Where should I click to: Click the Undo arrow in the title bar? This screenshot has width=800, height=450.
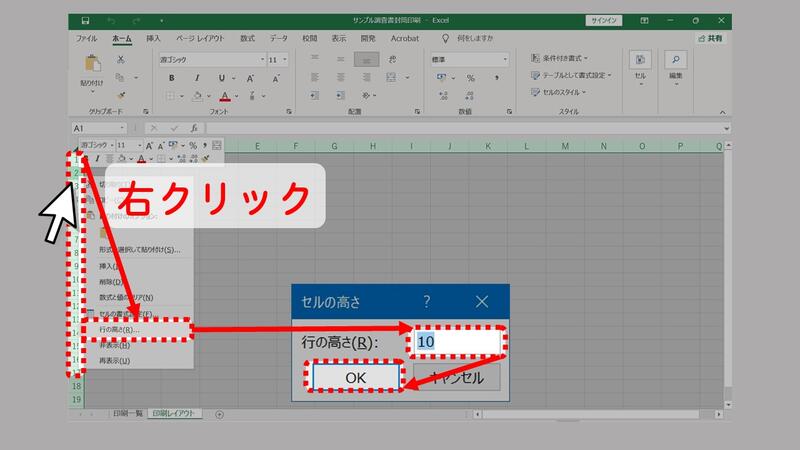coord(111,20)
